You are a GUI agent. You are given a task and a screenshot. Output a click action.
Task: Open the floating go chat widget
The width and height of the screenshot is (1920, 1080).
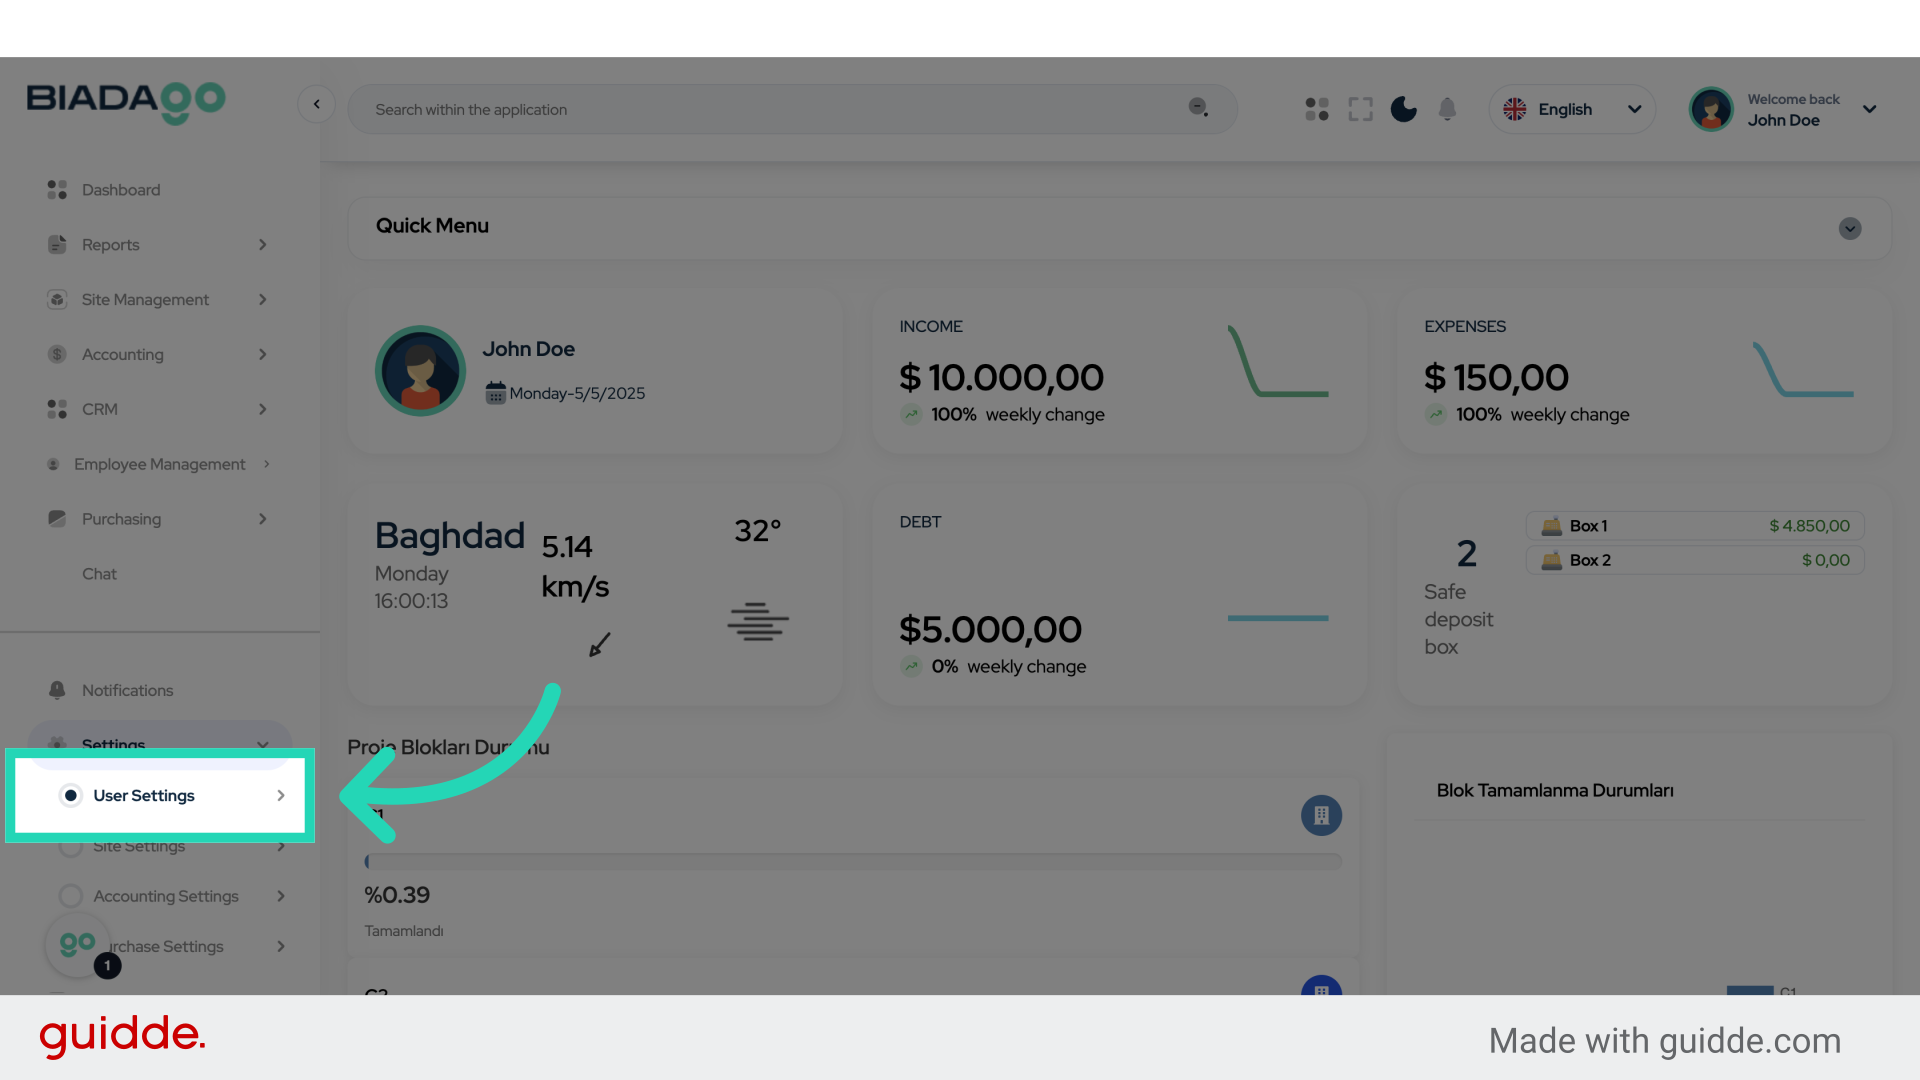coord(78,944)
